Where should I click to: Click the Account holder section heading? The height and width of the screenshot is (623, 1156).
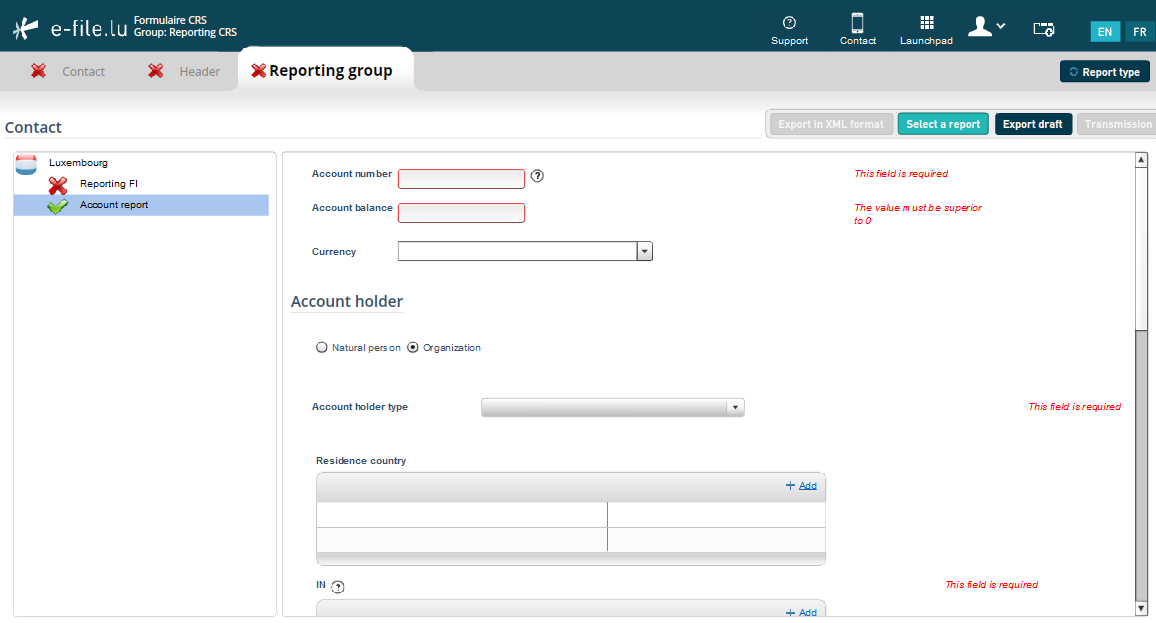click(347, 302)
